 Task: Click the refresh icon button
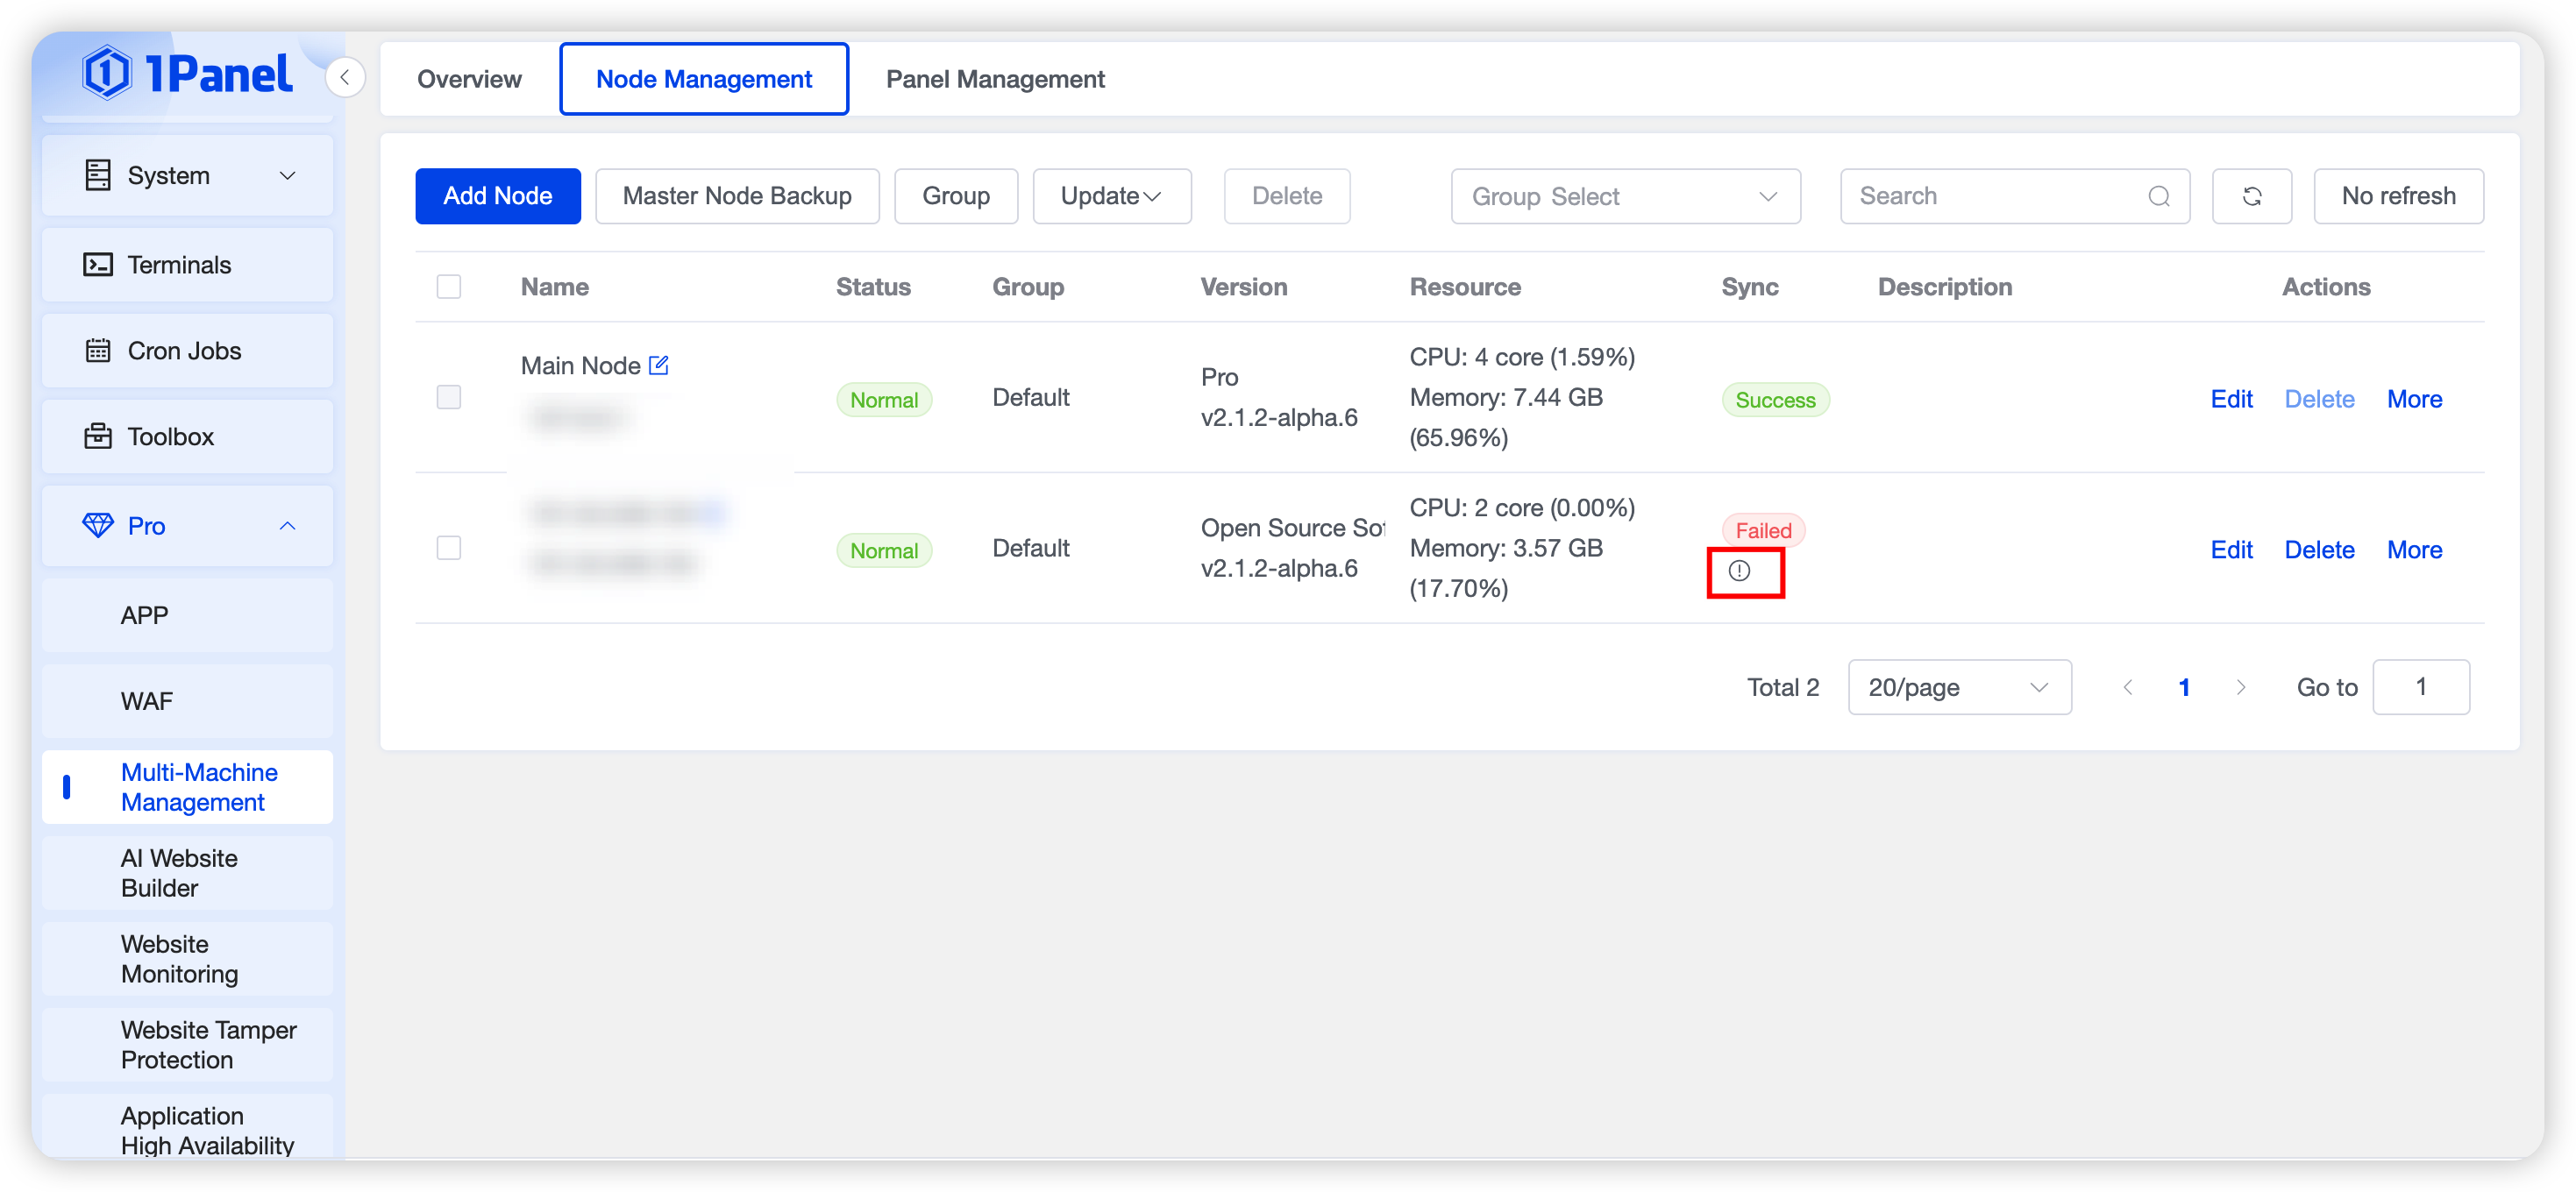pos(2251,196)
